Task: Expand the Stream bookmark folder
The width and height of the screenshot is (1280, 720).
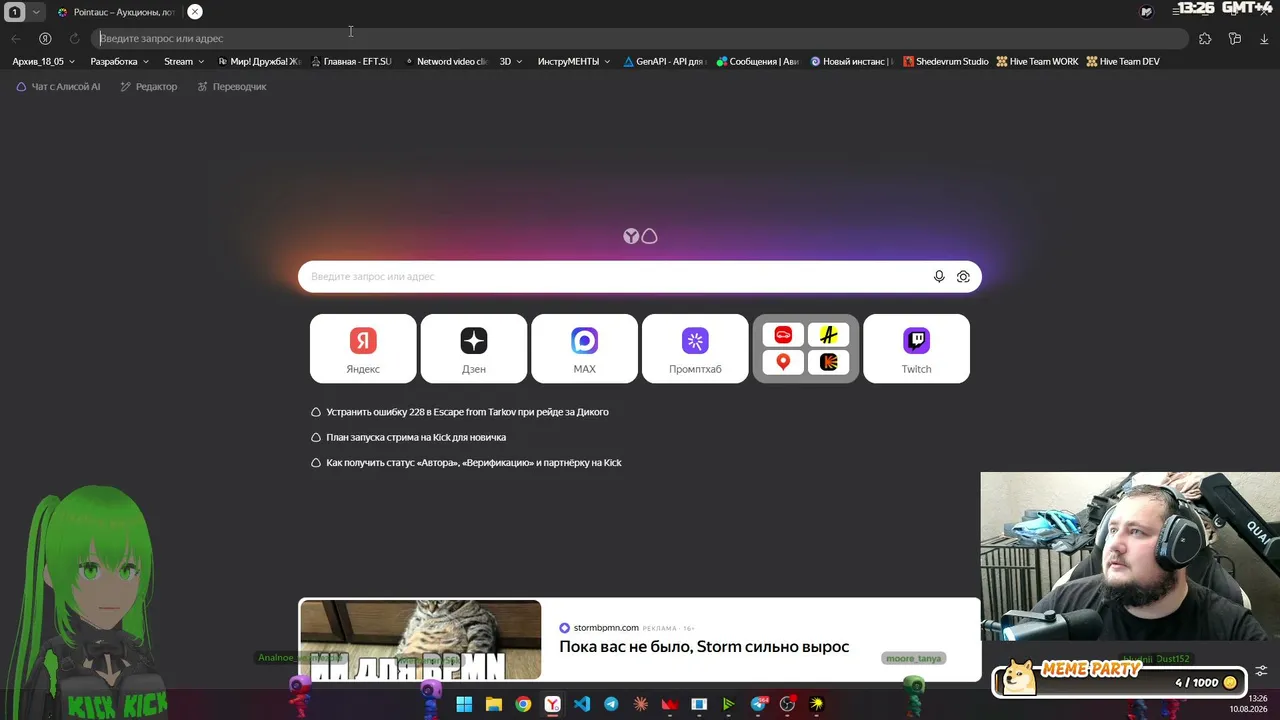Action: 184,62
